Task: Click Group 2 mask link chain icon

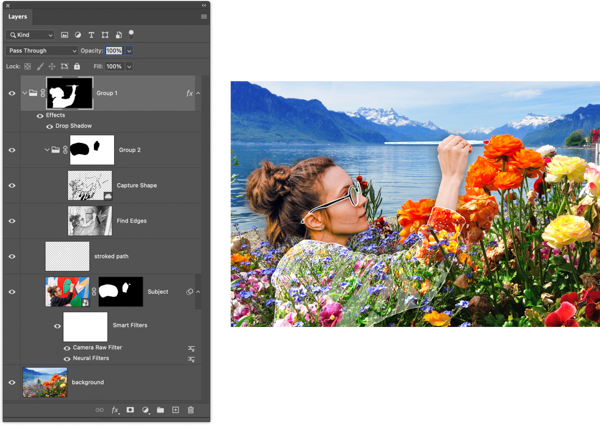Action: pos(65,150)
